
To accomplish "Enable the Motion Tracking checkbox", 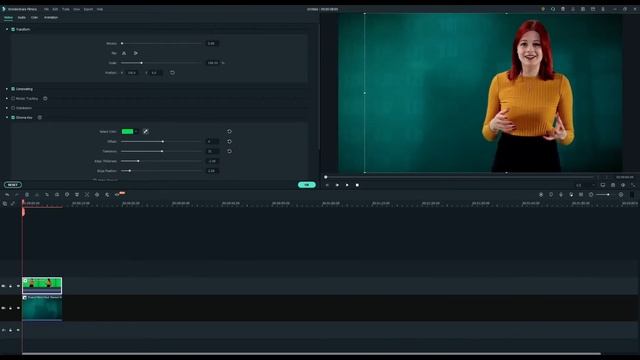I will pyautogui.click(x=13, y=98).
